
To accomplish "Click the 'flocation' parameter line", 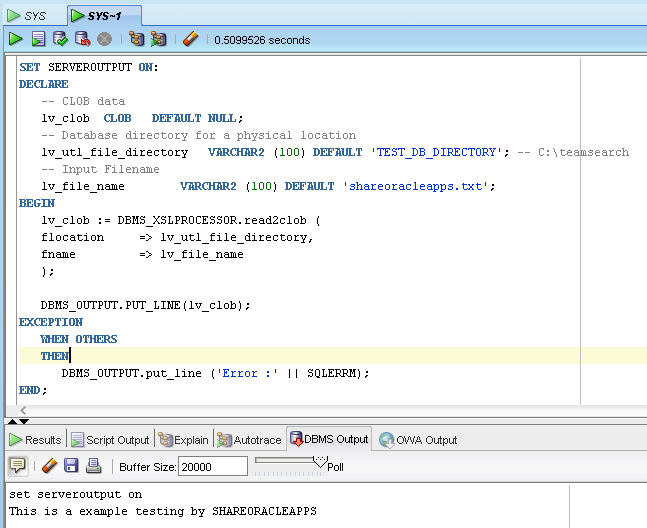I will pos(177,237).
